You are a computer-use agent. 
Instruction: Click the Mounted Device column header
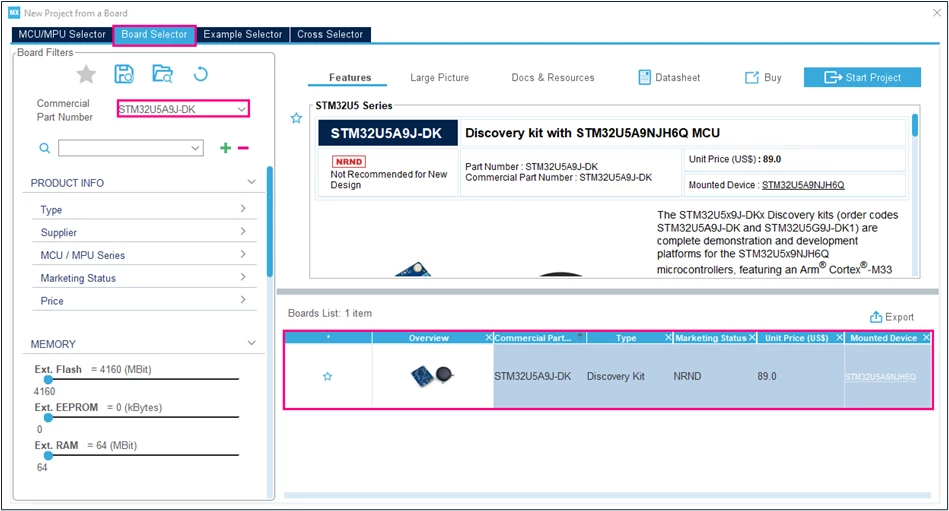tap(883, 338)
